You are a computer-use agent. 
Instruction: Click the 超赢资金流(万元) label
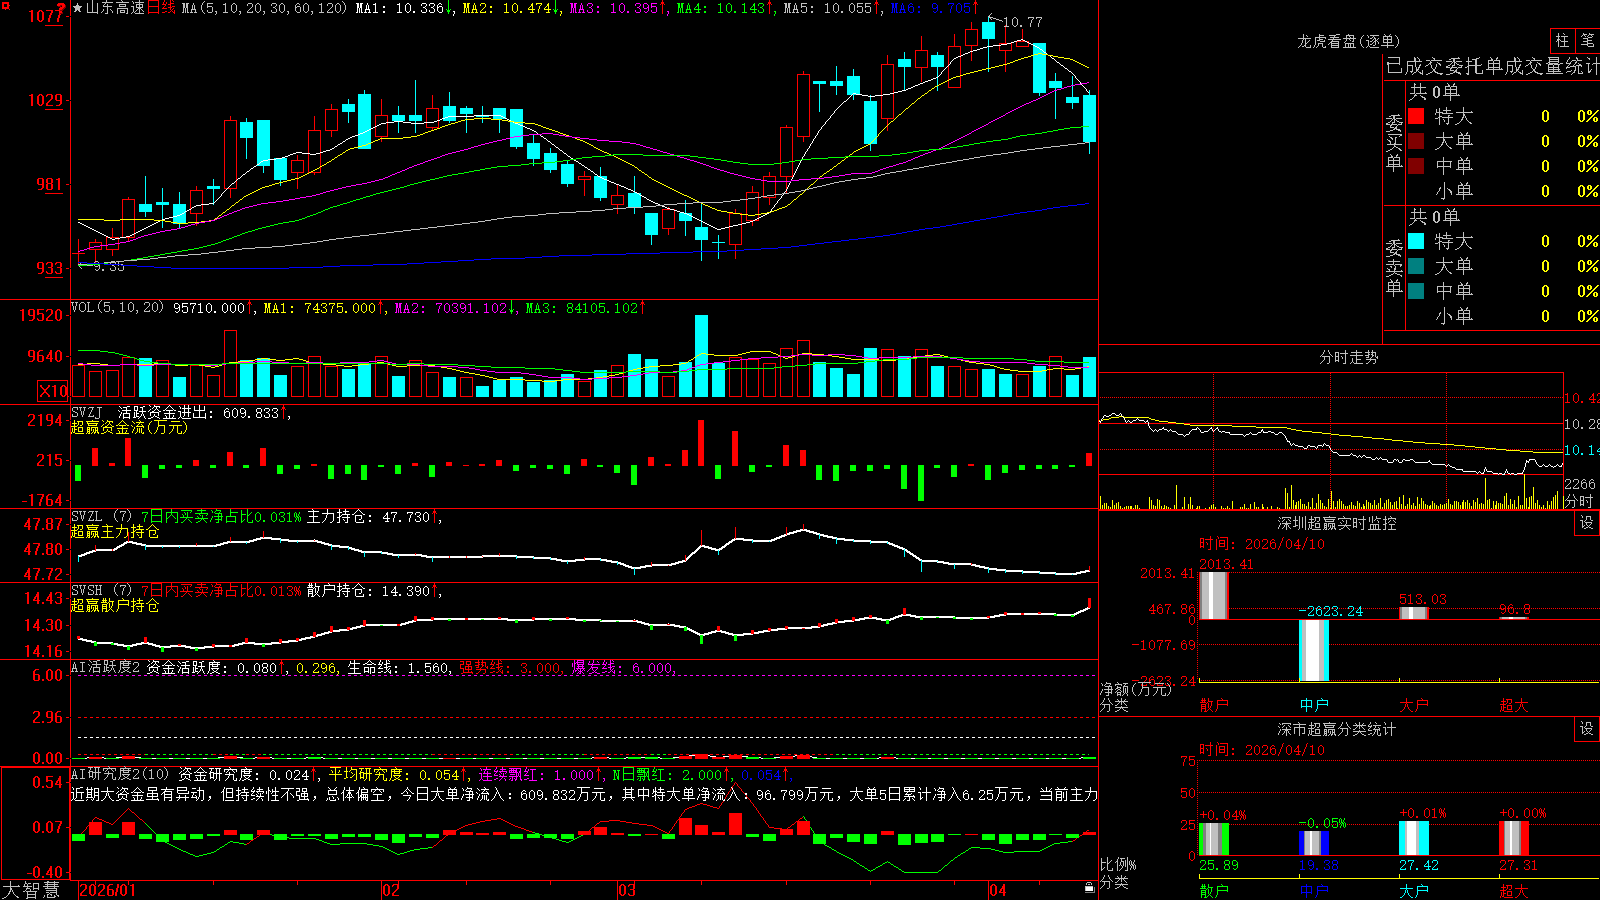pyautogui.click(x=129, y=427)
